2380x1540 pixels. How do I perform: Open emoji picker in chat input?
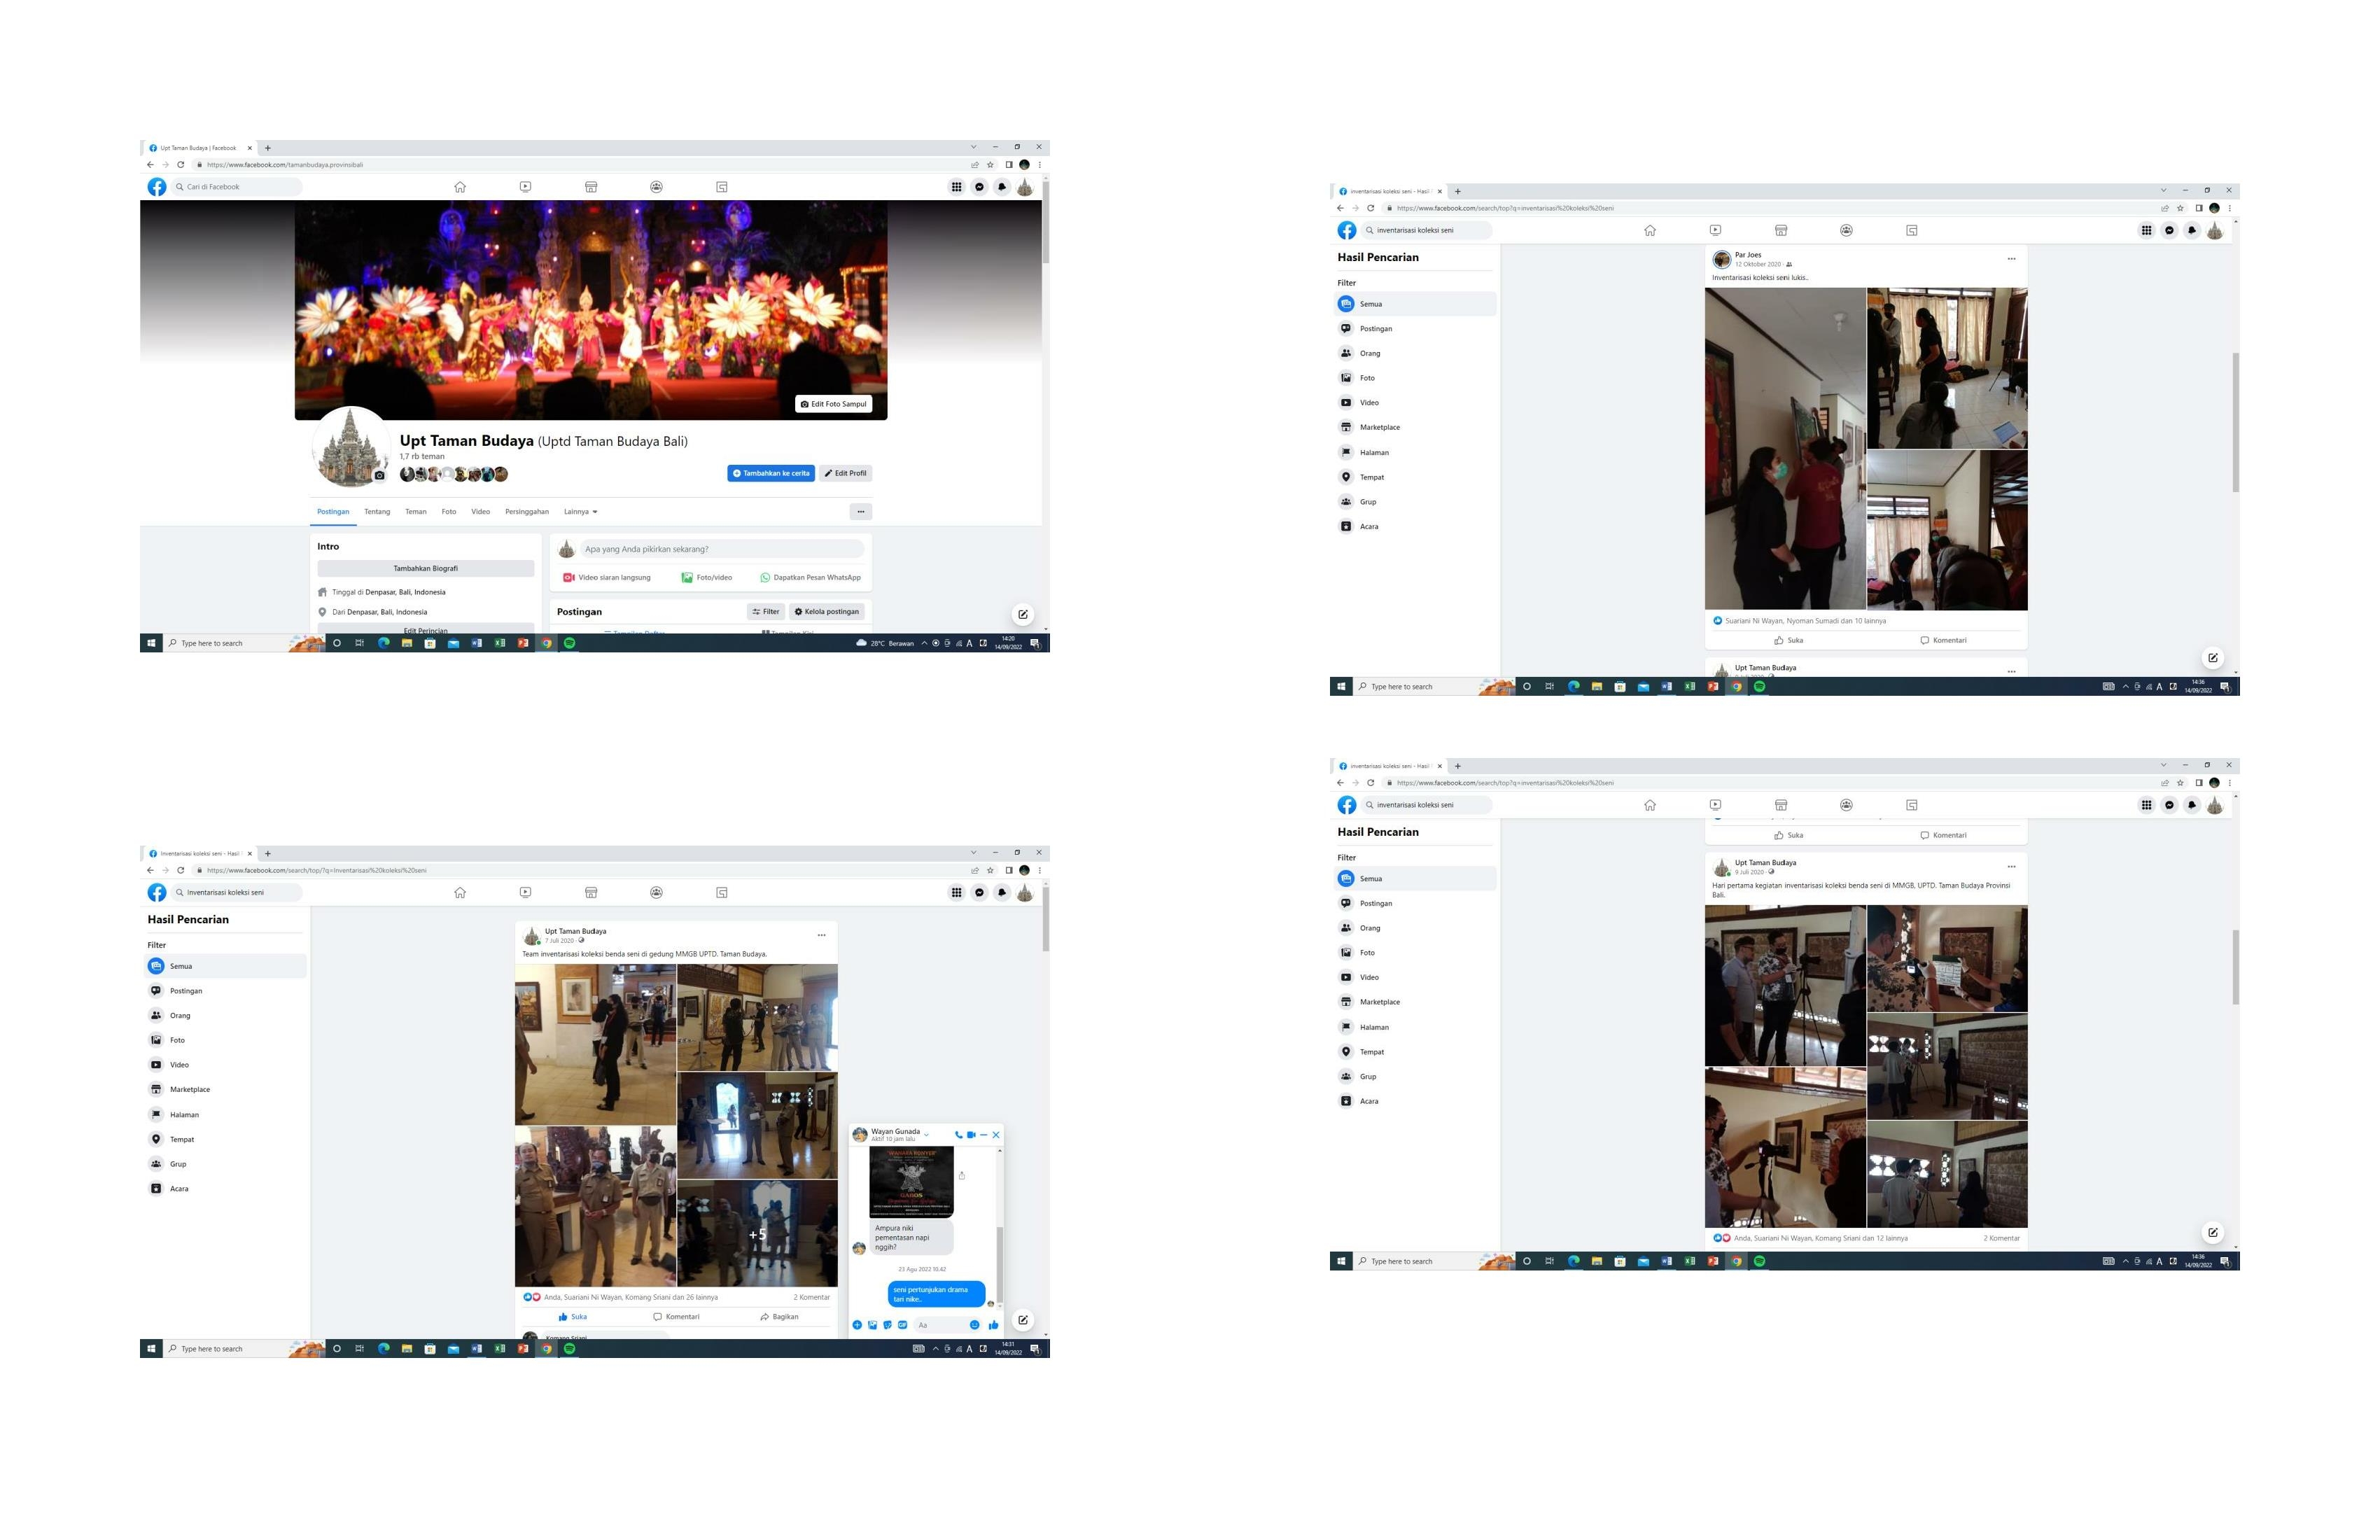point(974,1325)
